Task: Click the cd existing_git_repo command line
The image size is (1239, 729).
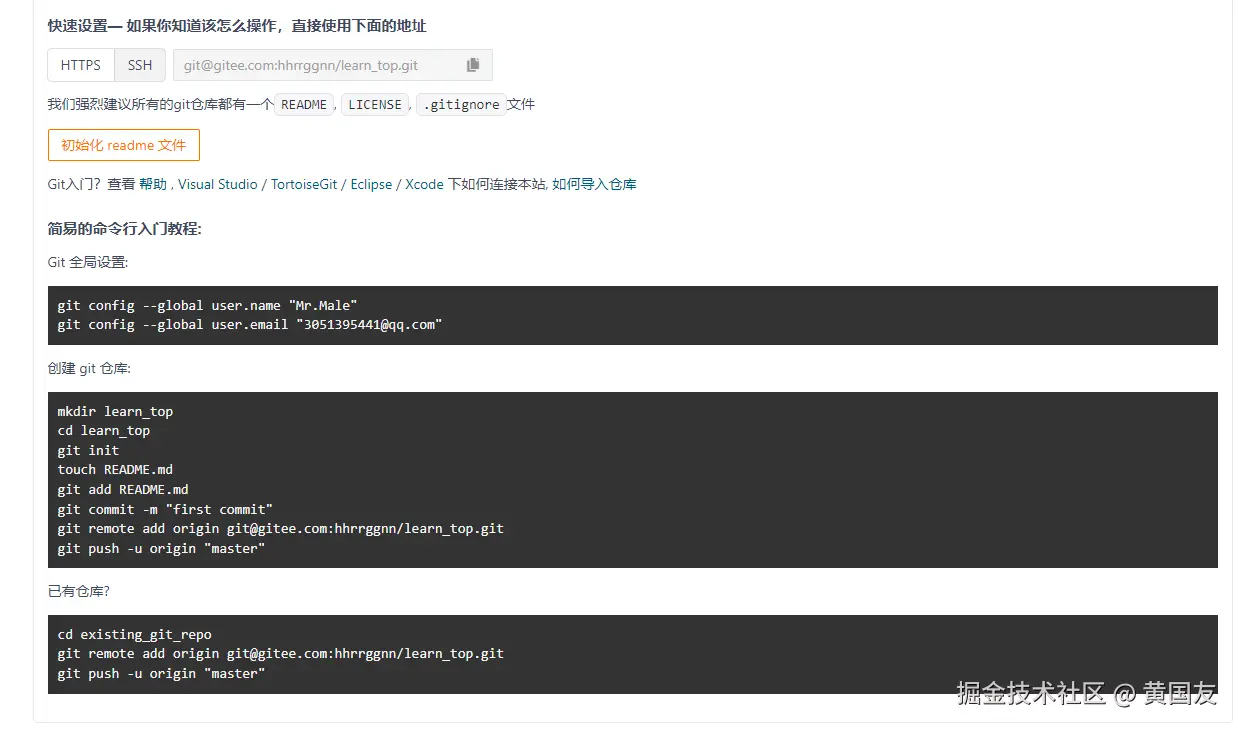Action: click(x=134, y=634)
